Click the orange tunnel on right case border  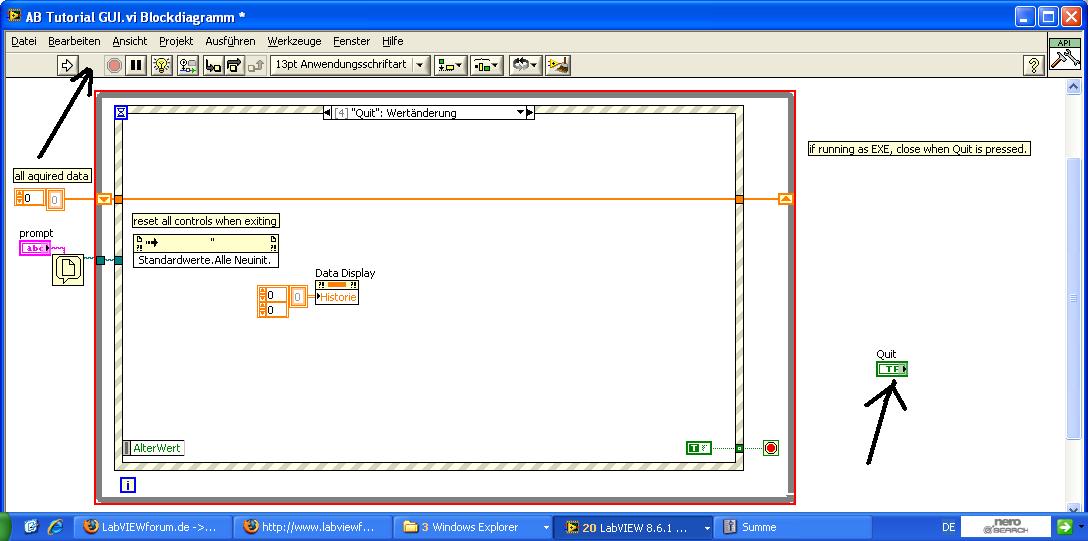pos(739,199)
